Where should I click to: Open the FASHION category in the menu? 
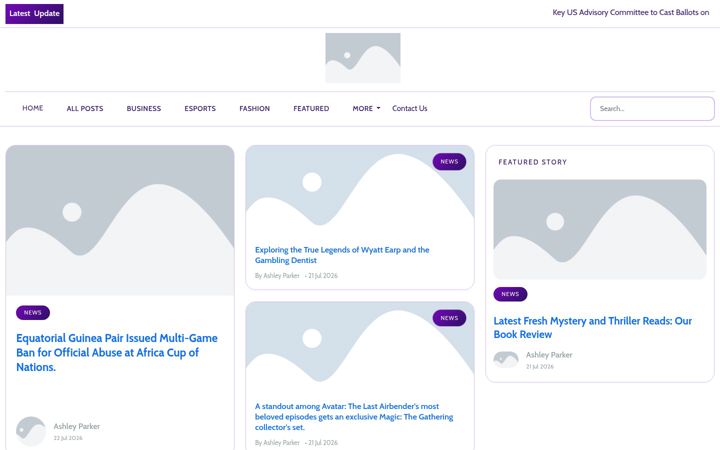(x=254, y=108)
